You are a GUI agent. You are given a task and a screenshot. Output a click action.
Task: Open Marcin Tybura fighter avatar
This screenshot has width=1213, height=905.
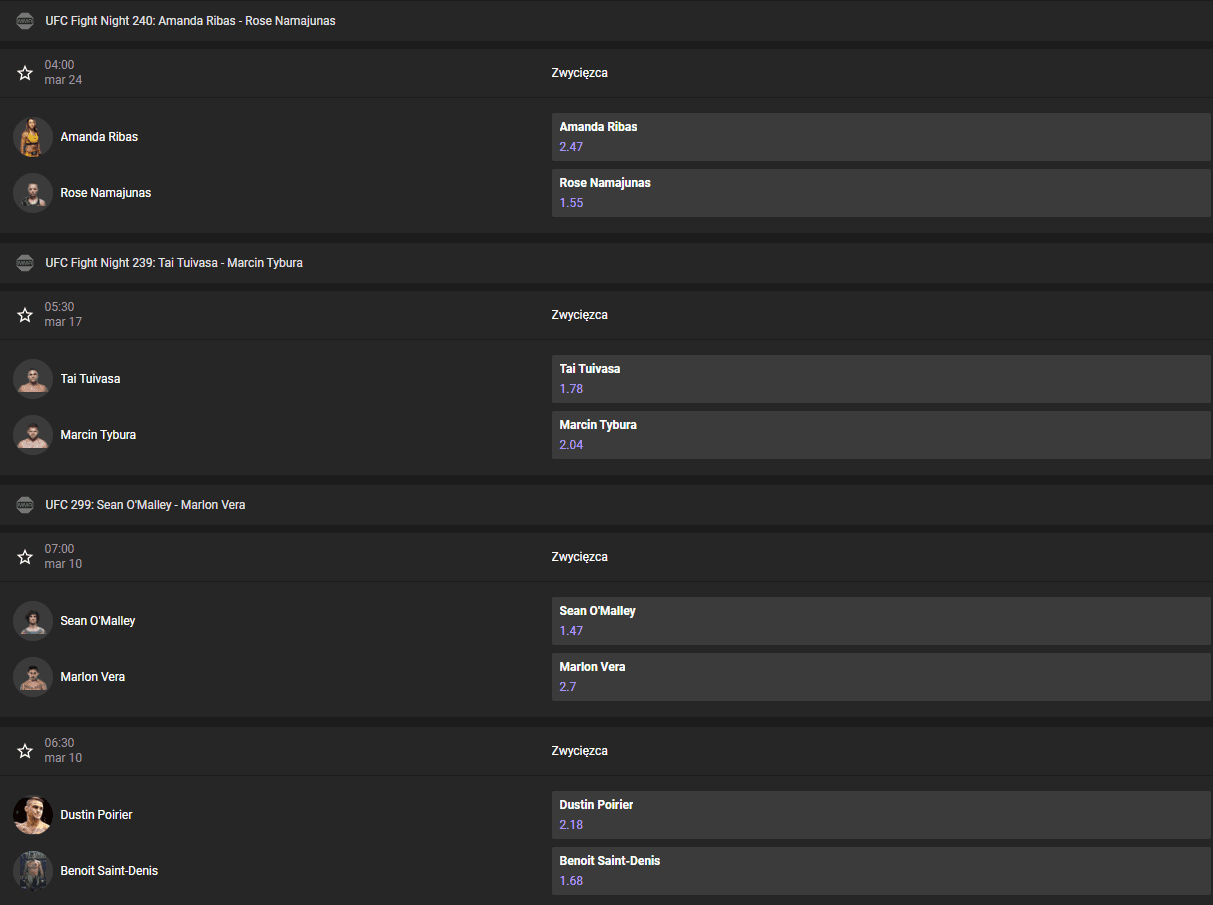point(33,435)
